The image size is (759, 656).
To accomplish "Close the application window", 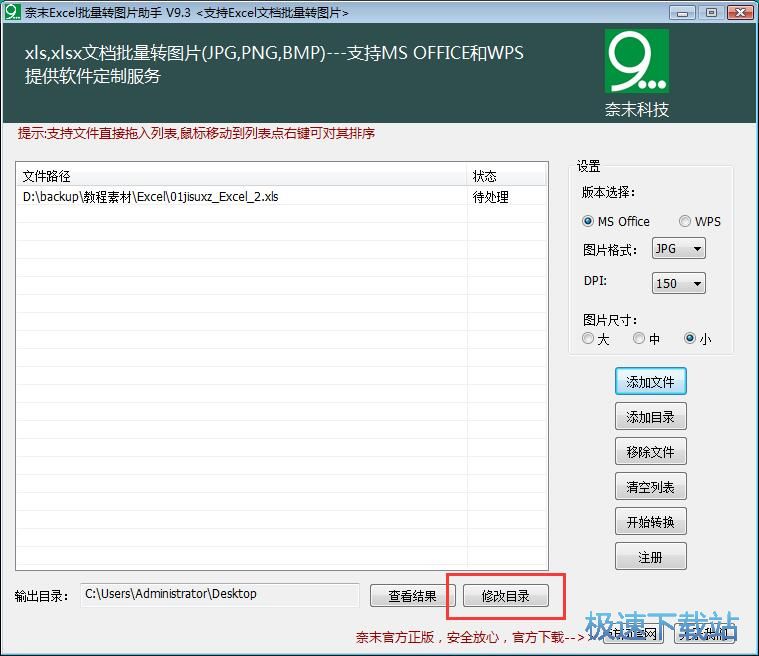I will [740, 13].
